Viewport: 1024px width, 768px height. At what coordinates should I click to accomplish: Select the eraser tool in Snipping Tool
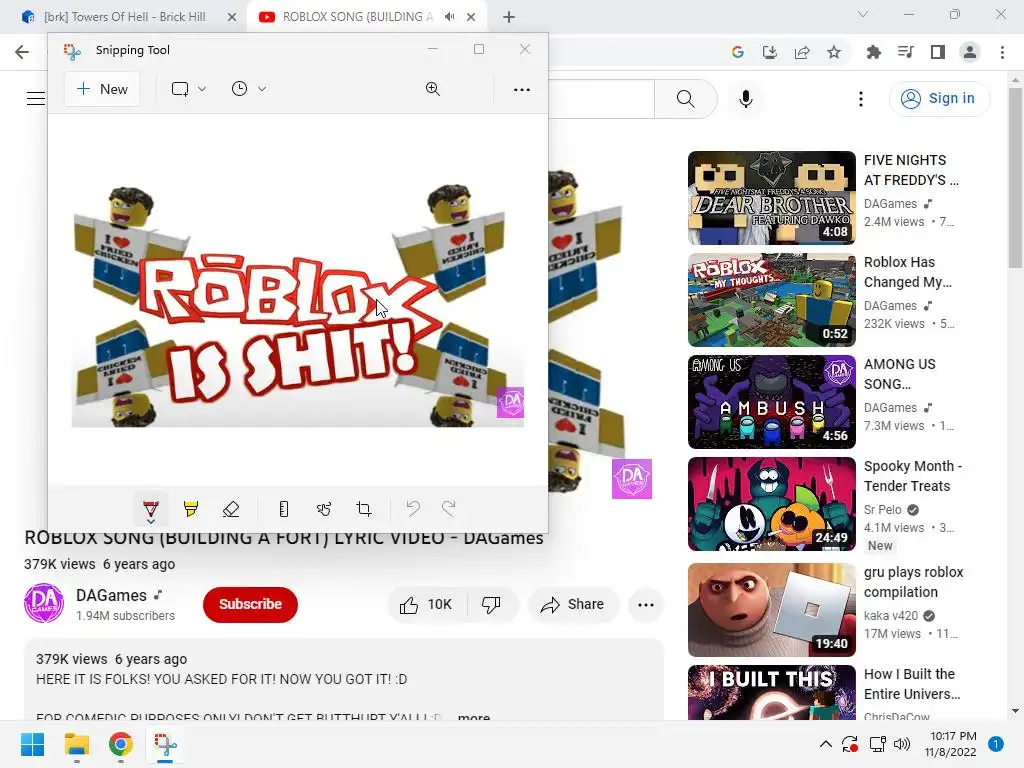pos(231,509)
